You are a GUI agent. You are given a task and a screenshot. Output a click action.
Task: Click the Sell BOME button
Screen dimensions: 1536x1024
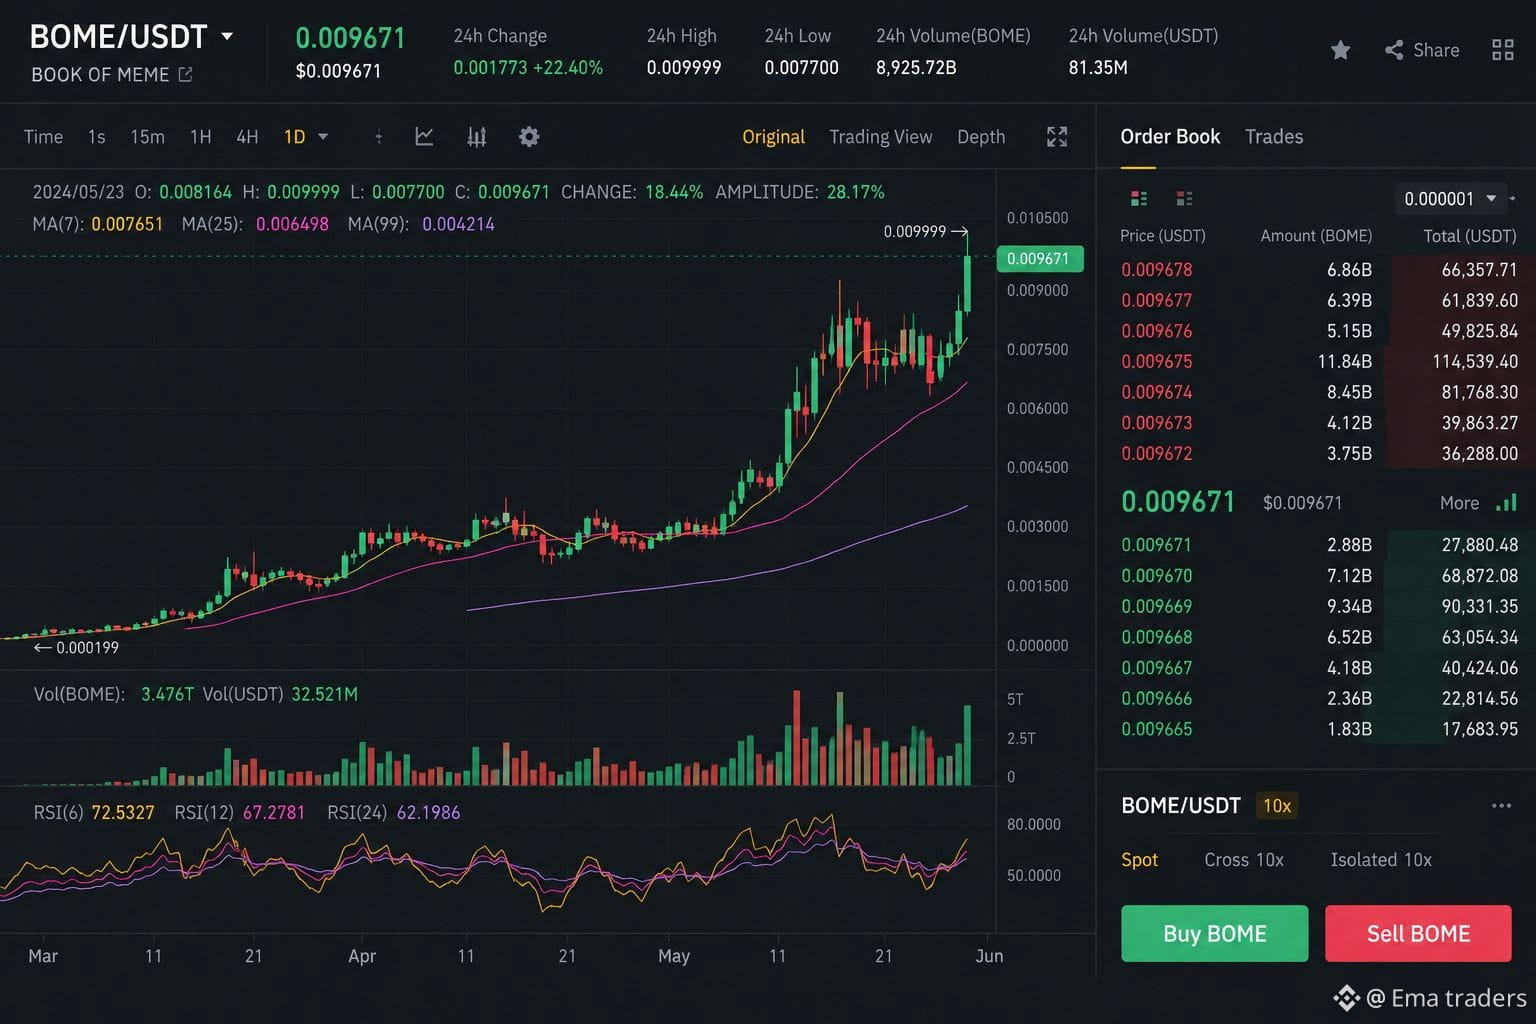(1418, 934)
